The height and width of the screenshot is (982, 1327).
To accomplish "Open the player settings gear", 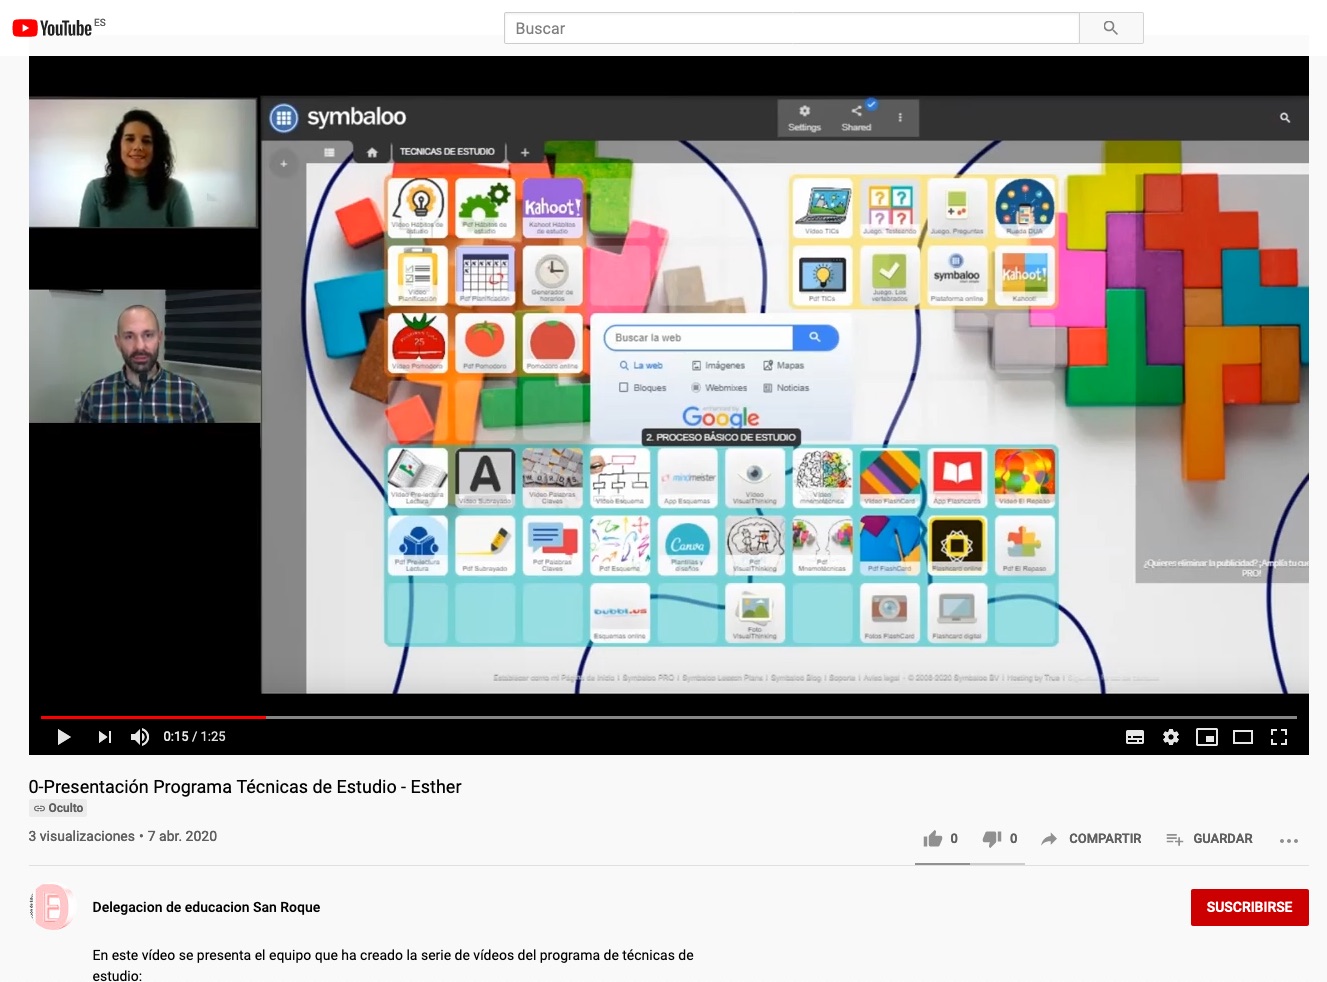I will coord(1171,737).
